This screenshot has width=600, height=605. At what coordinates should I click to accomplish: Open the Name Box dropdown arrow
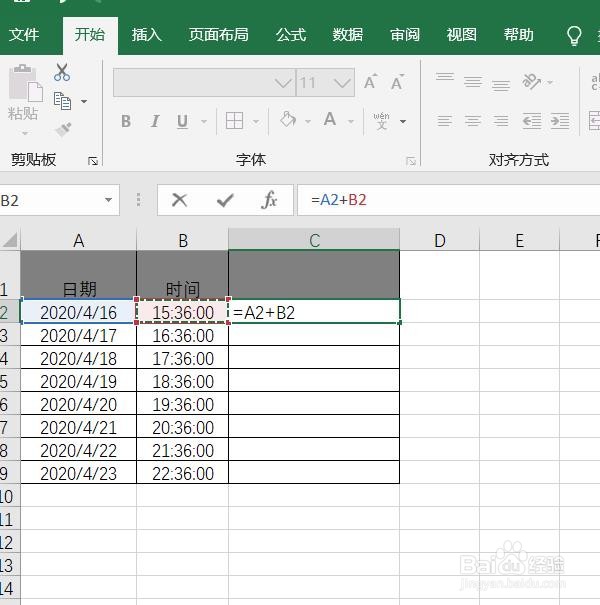[x=108, y=200]
